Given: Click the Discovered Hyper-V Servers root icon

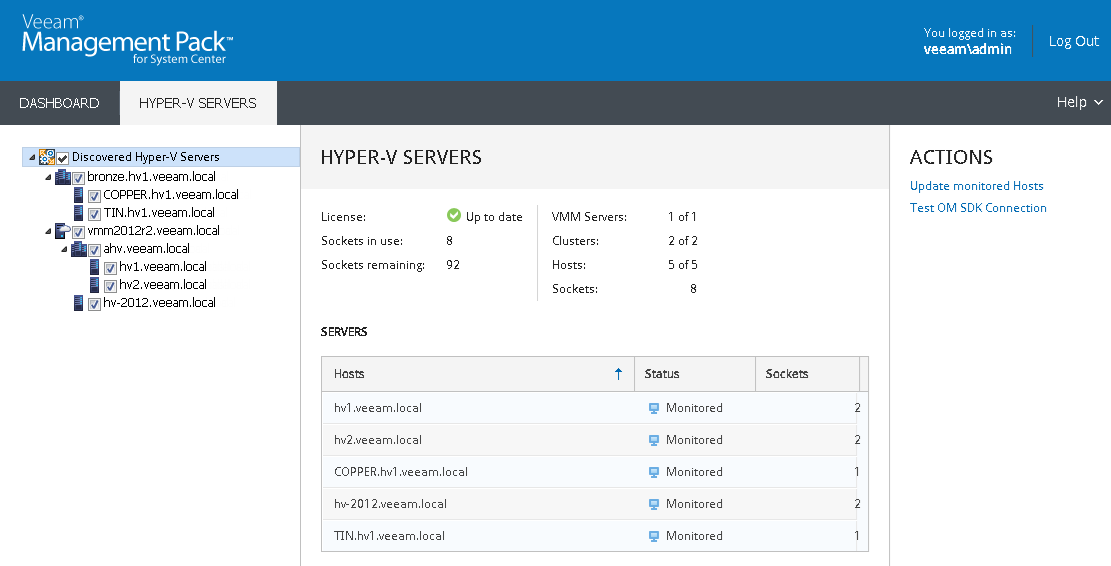Looking at the screenshot, I should click(x=47, y=157).
